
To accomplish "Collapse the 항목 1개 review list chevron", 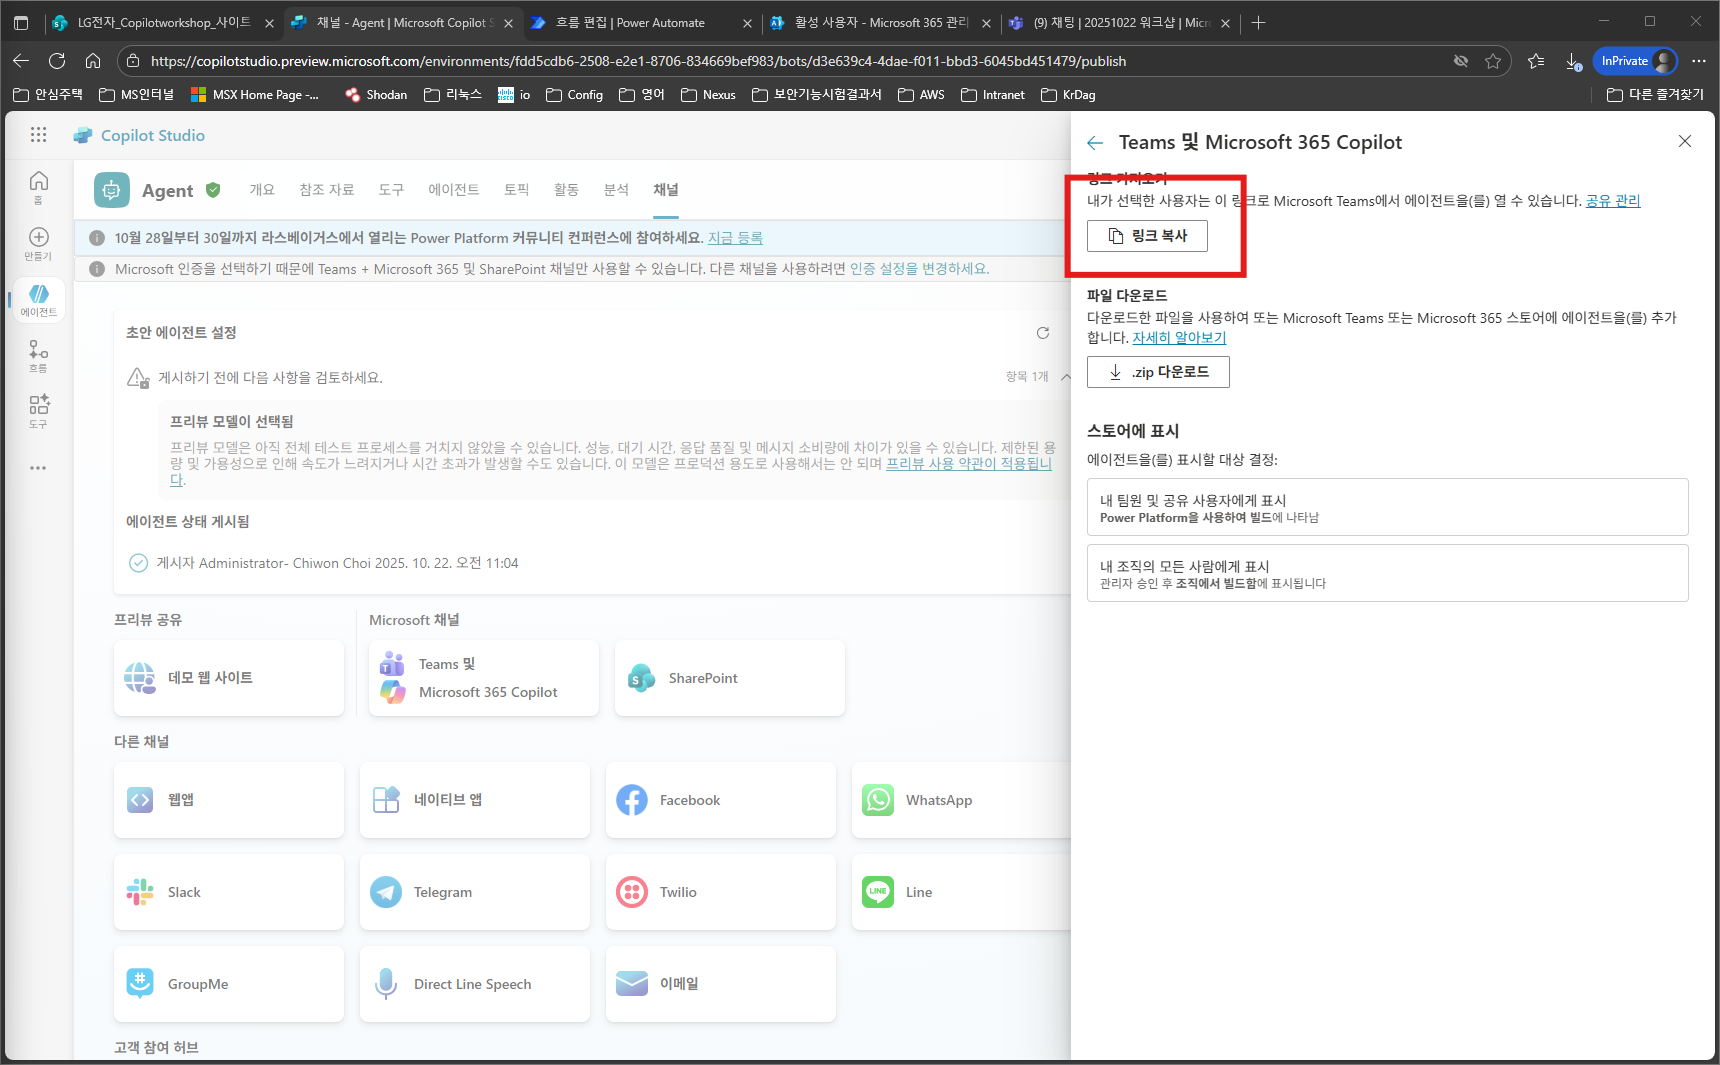I will click(x=1065, y=377).
